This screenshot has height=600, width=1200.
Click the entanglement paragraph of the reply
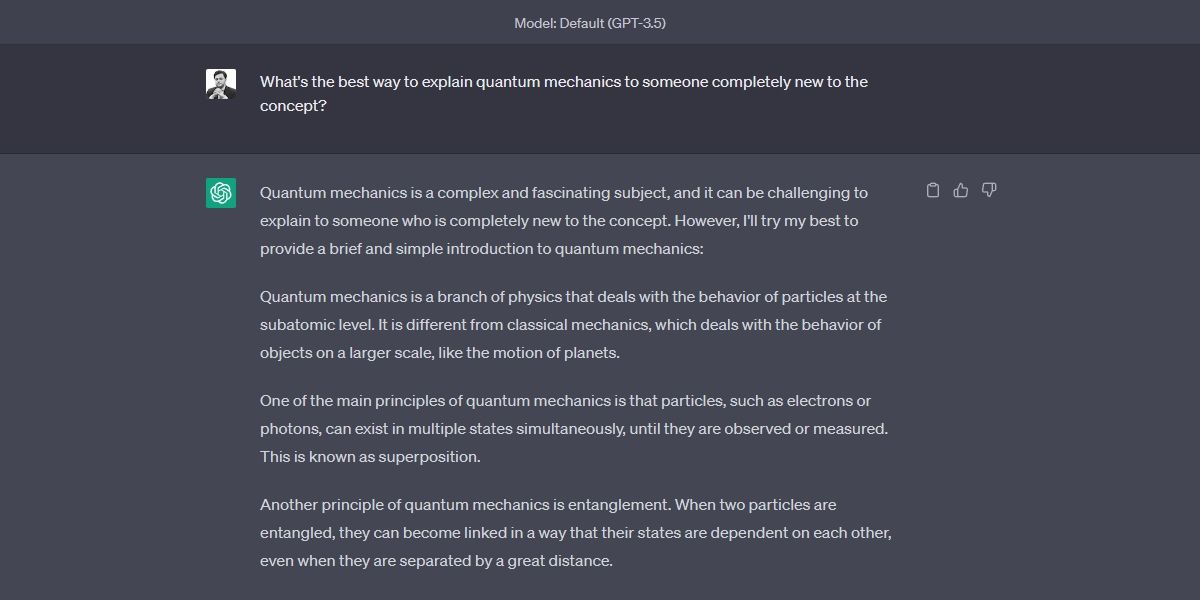(x=574, y=532)
